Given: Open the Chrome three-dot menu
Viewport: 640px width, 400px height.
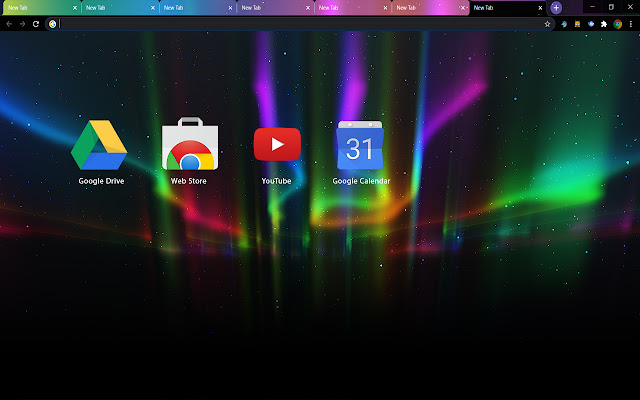Looking at the screenshot, I should (x=630, y=23).
